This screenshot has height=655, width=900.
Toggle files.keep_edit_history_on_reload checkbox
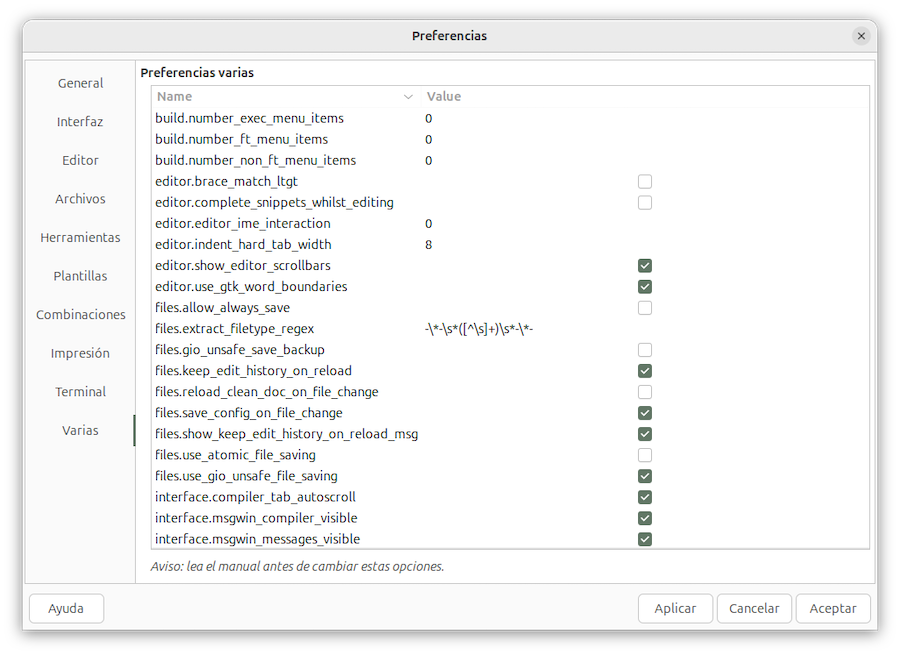click(x=645, y=371)
